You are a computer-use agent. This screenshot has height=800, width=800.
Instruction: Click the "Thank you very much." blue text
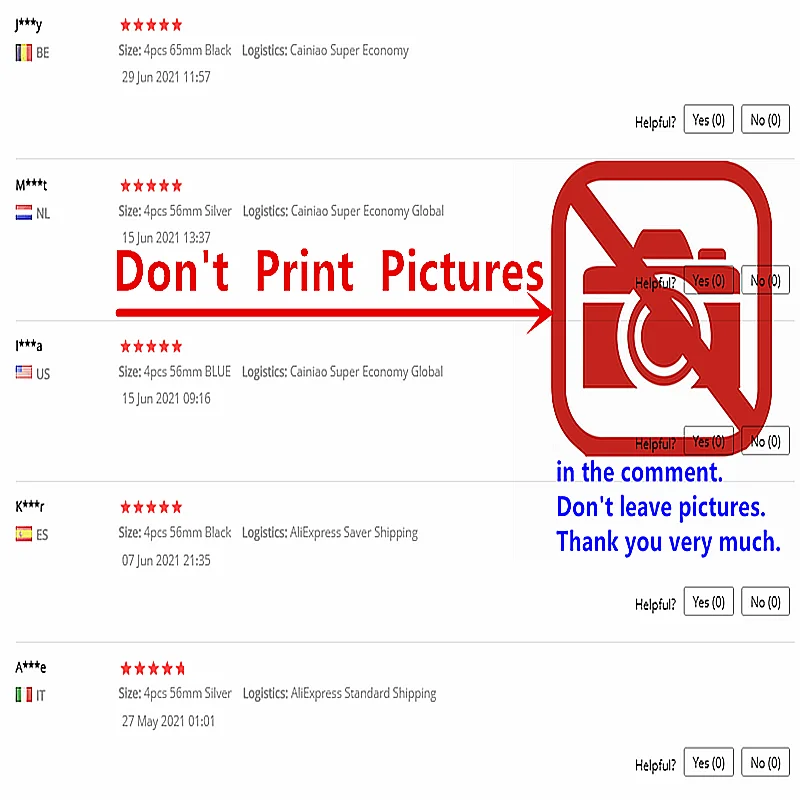click(x=668, y=542)
